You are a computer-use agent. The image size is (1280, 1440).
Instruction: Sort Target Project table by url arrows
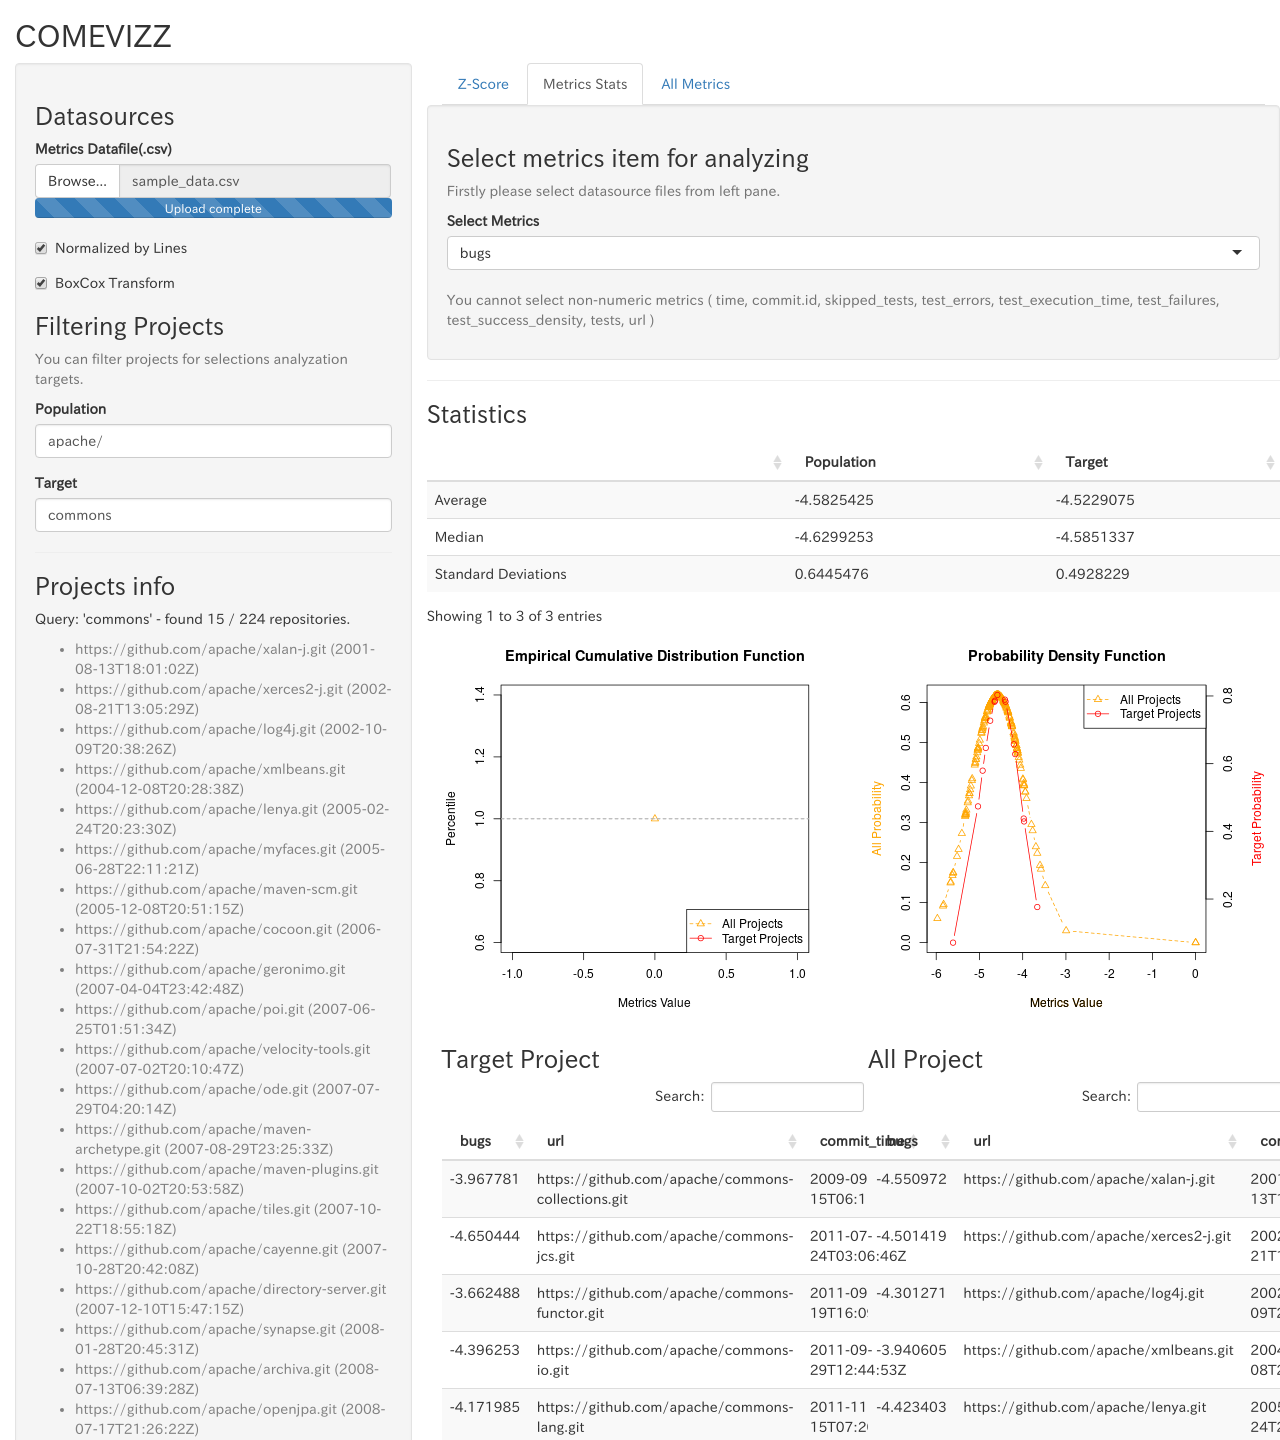(792, 1141)
